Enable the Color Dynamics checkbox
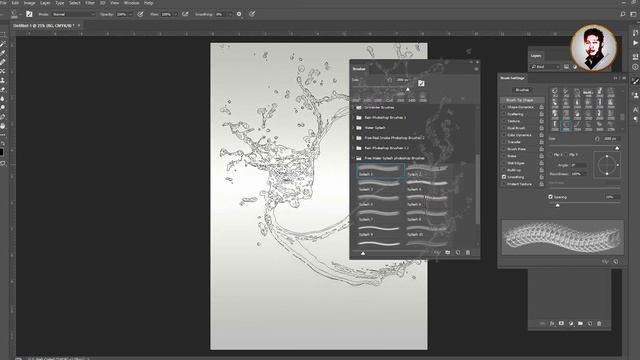Image resolution: width=640 pixels, height=360 pixels. click(504, 135)
